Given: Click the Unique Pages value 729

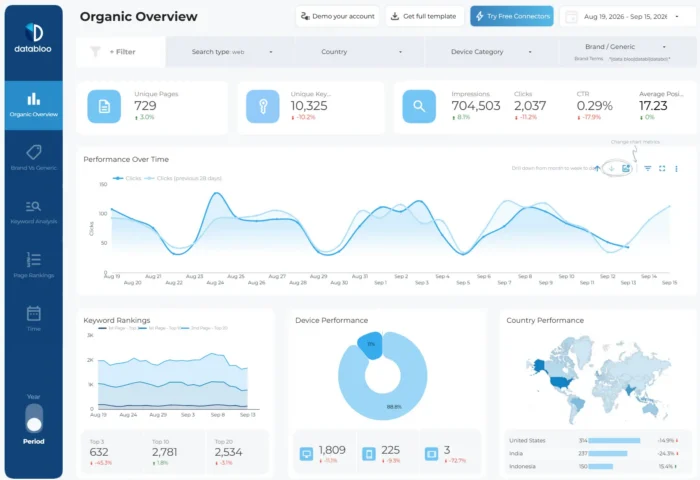Looking at the screenshot, I should [x=145, y=105].
